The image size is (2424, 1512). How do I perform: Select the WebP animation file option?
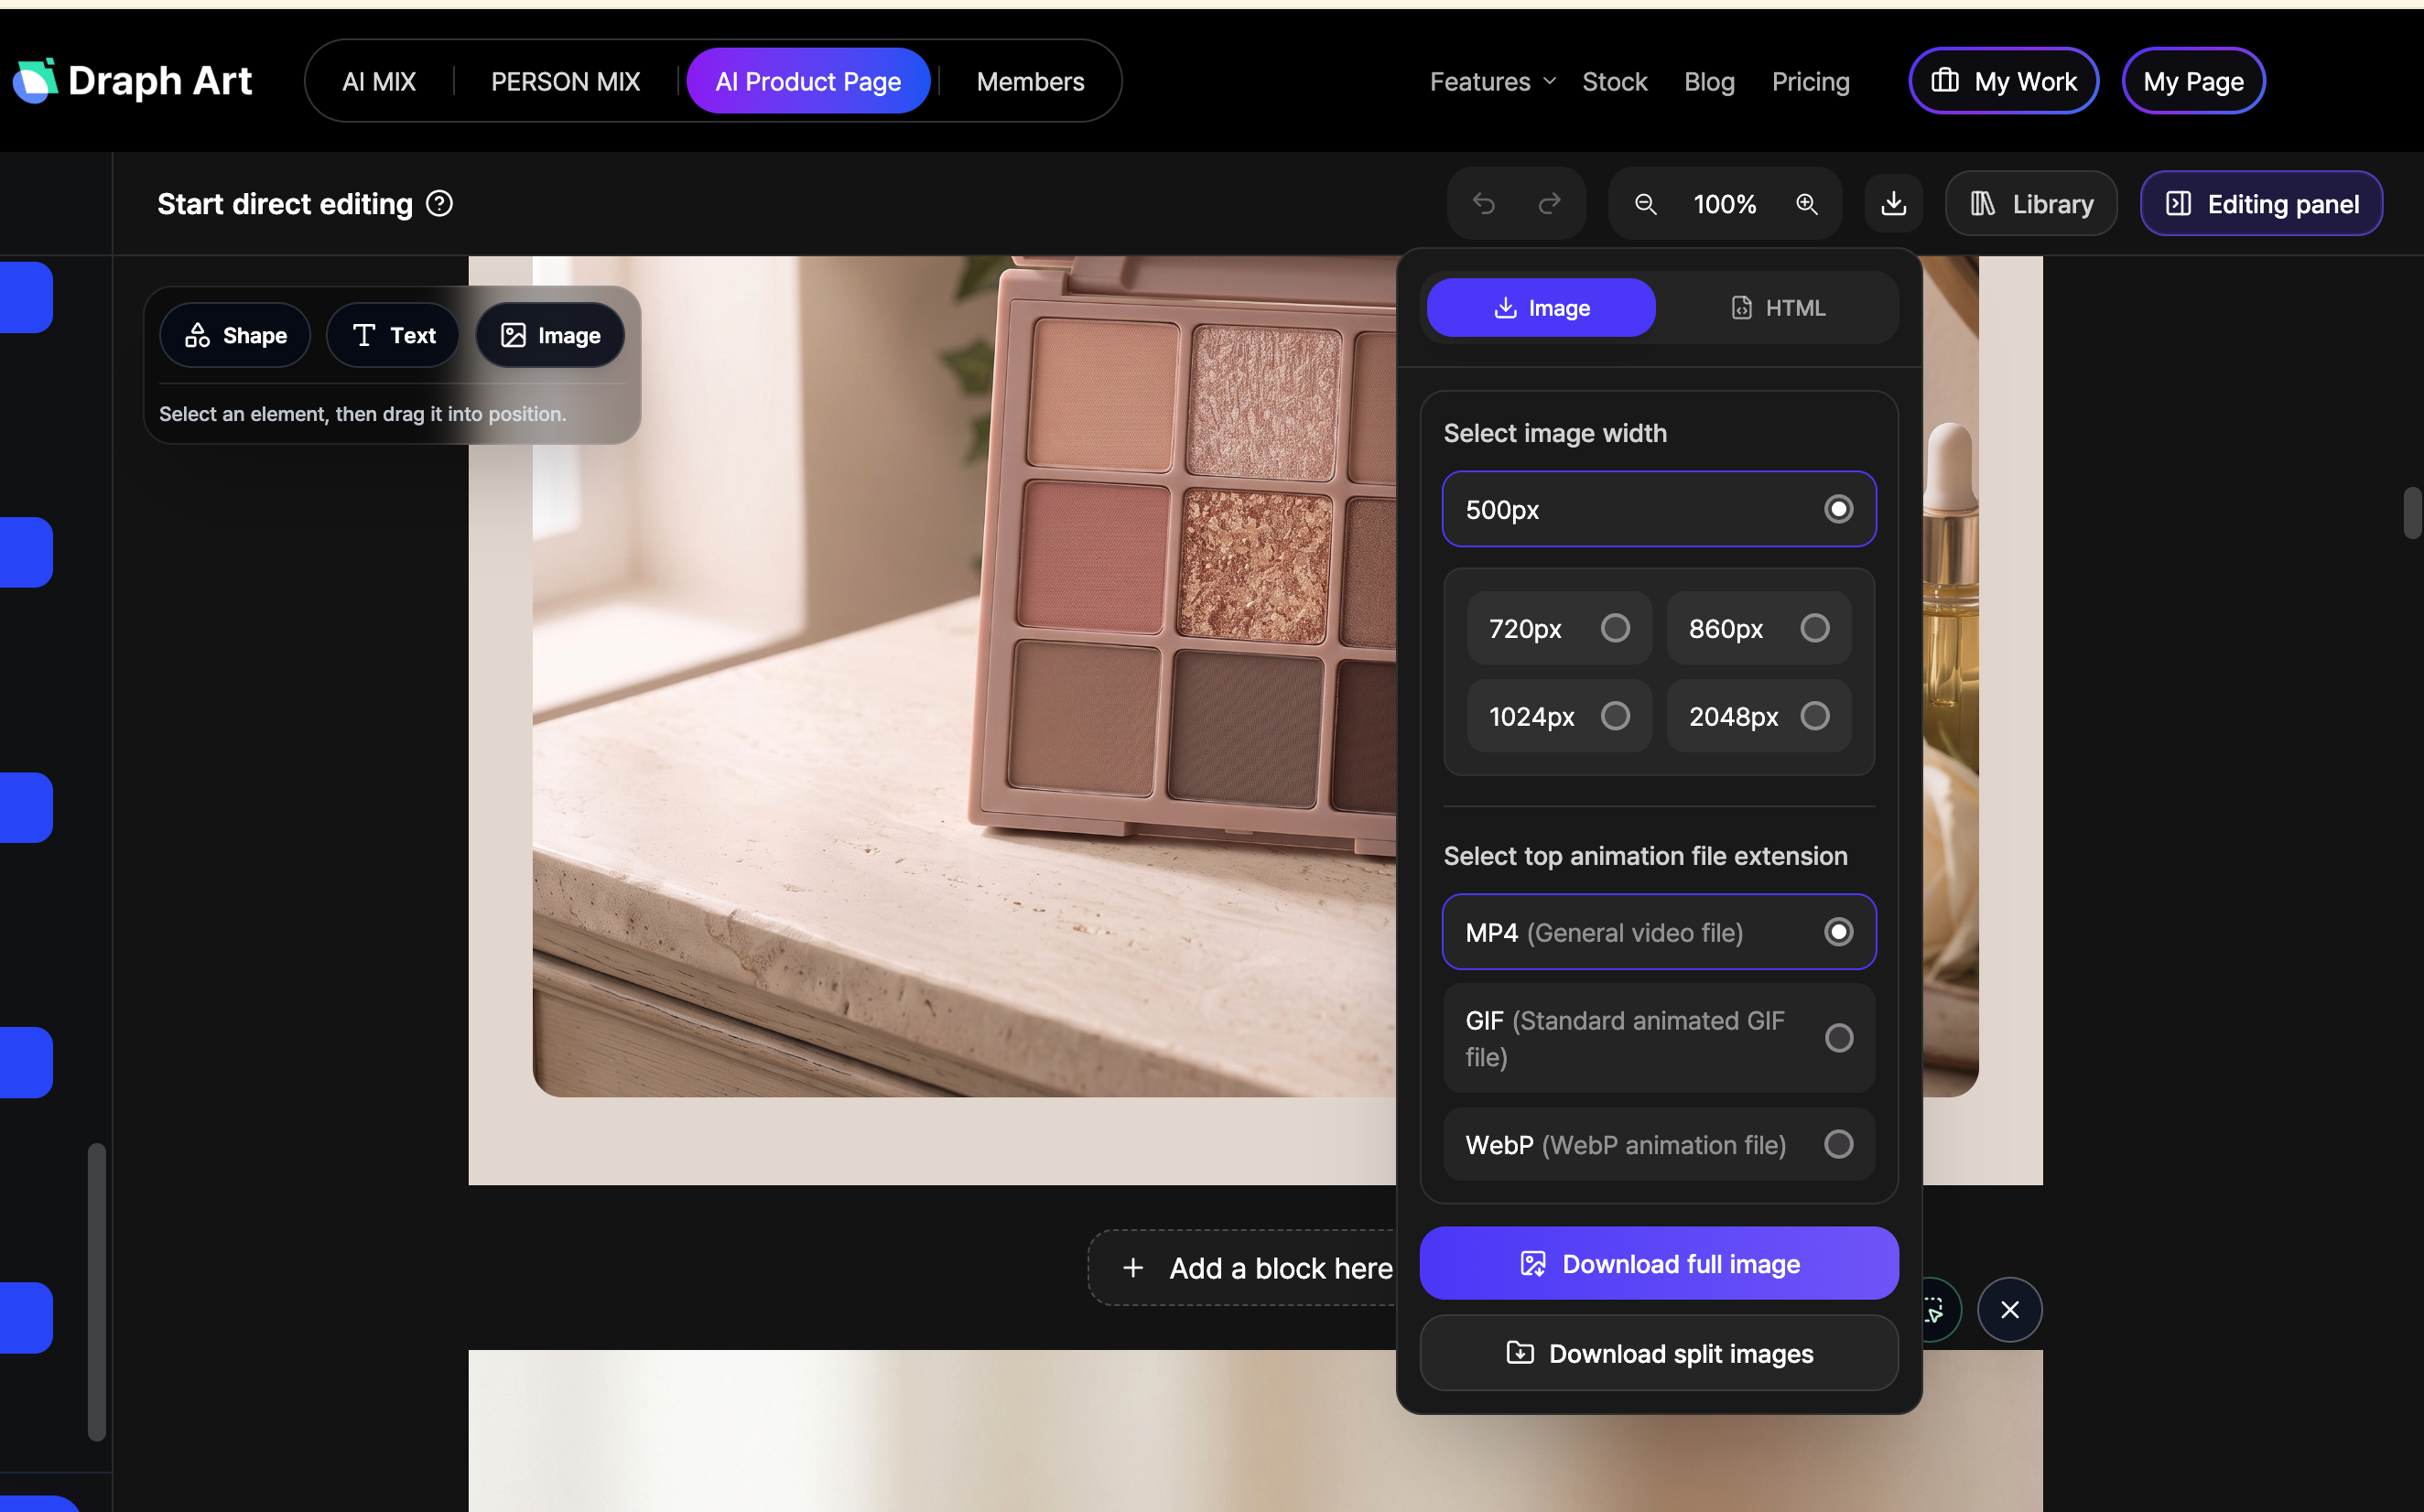tap(1659, 1144)
